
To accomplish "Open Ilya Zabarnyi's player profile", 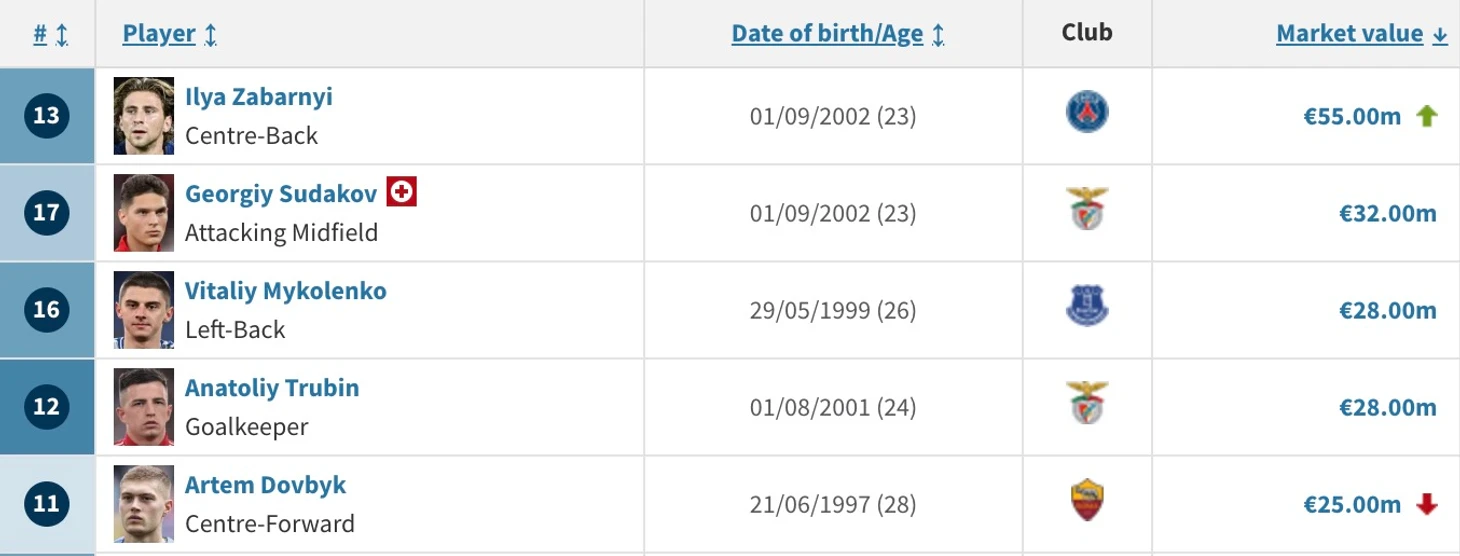I will point(259,97).
